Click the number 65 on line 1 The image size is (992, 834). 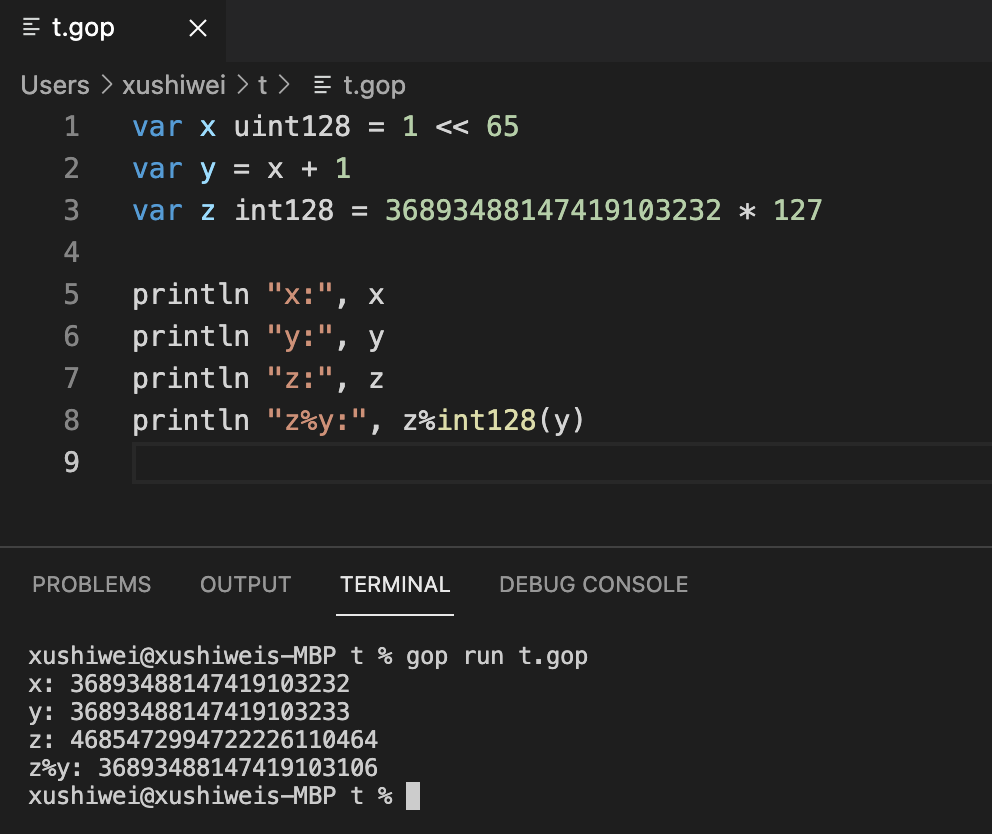pos(502,127)
